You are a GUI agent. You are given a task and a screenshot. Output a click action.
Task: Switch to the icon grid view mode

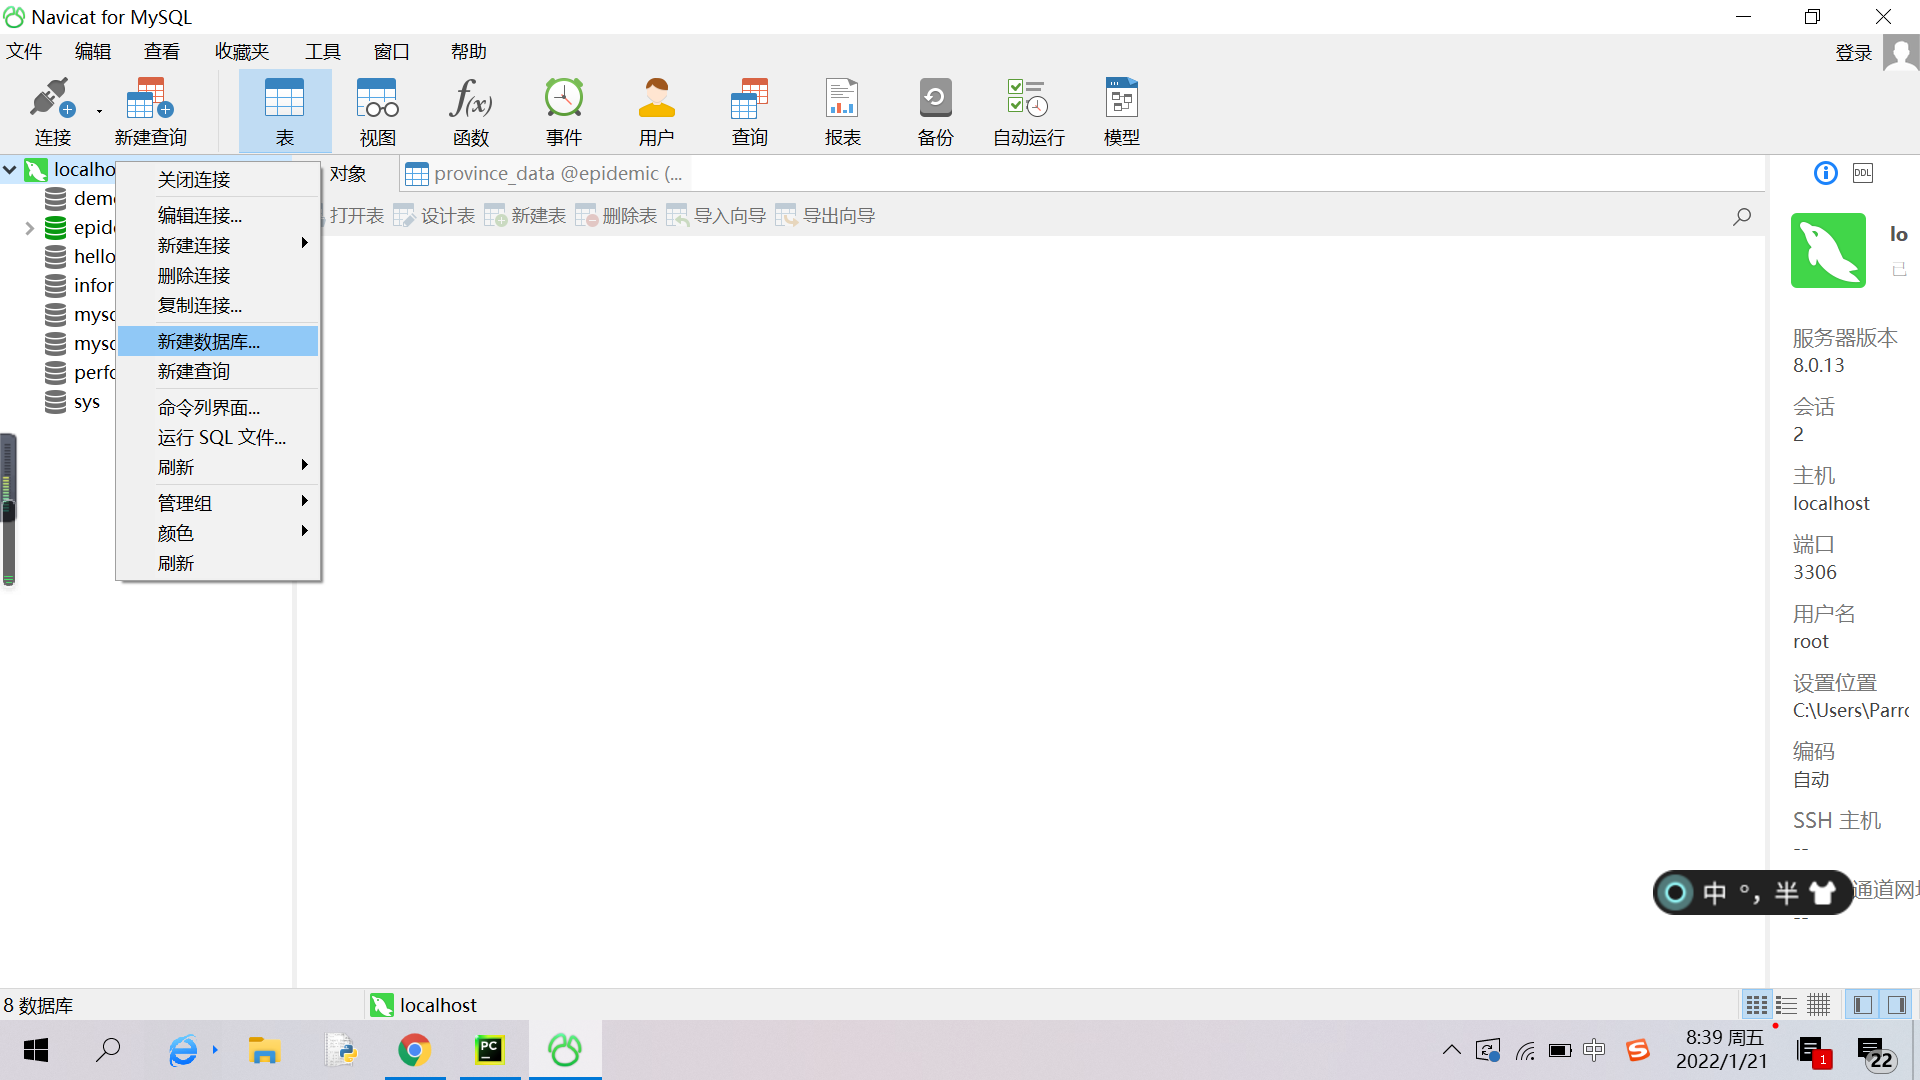coord(1756,1004)
